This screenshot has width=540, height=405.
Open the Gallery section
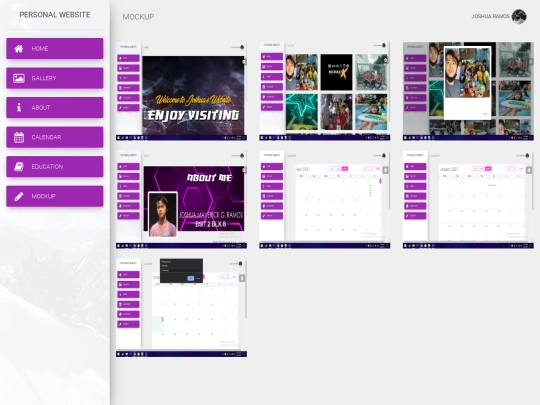[x=55, y=78]
